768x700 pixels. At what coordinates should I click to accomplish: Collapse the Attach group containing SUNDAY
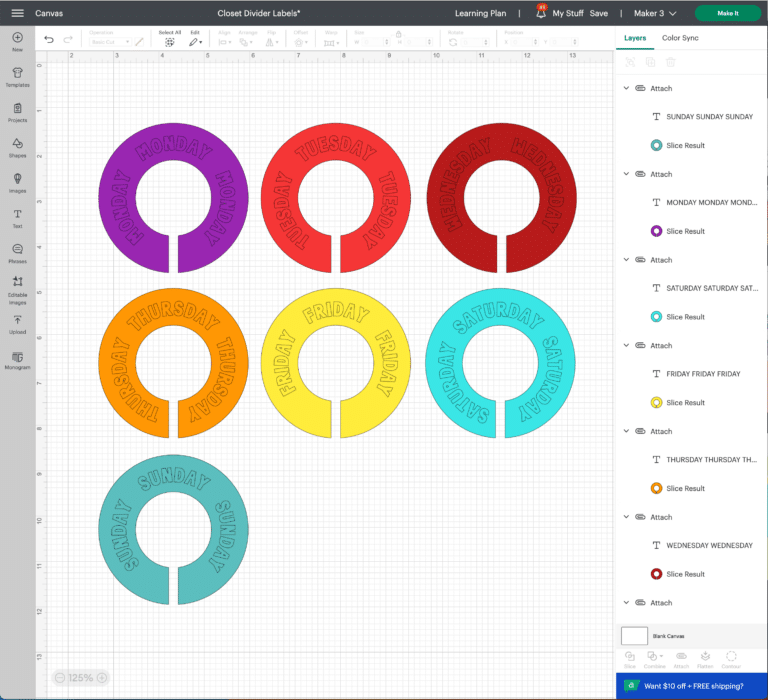[627, 88]
